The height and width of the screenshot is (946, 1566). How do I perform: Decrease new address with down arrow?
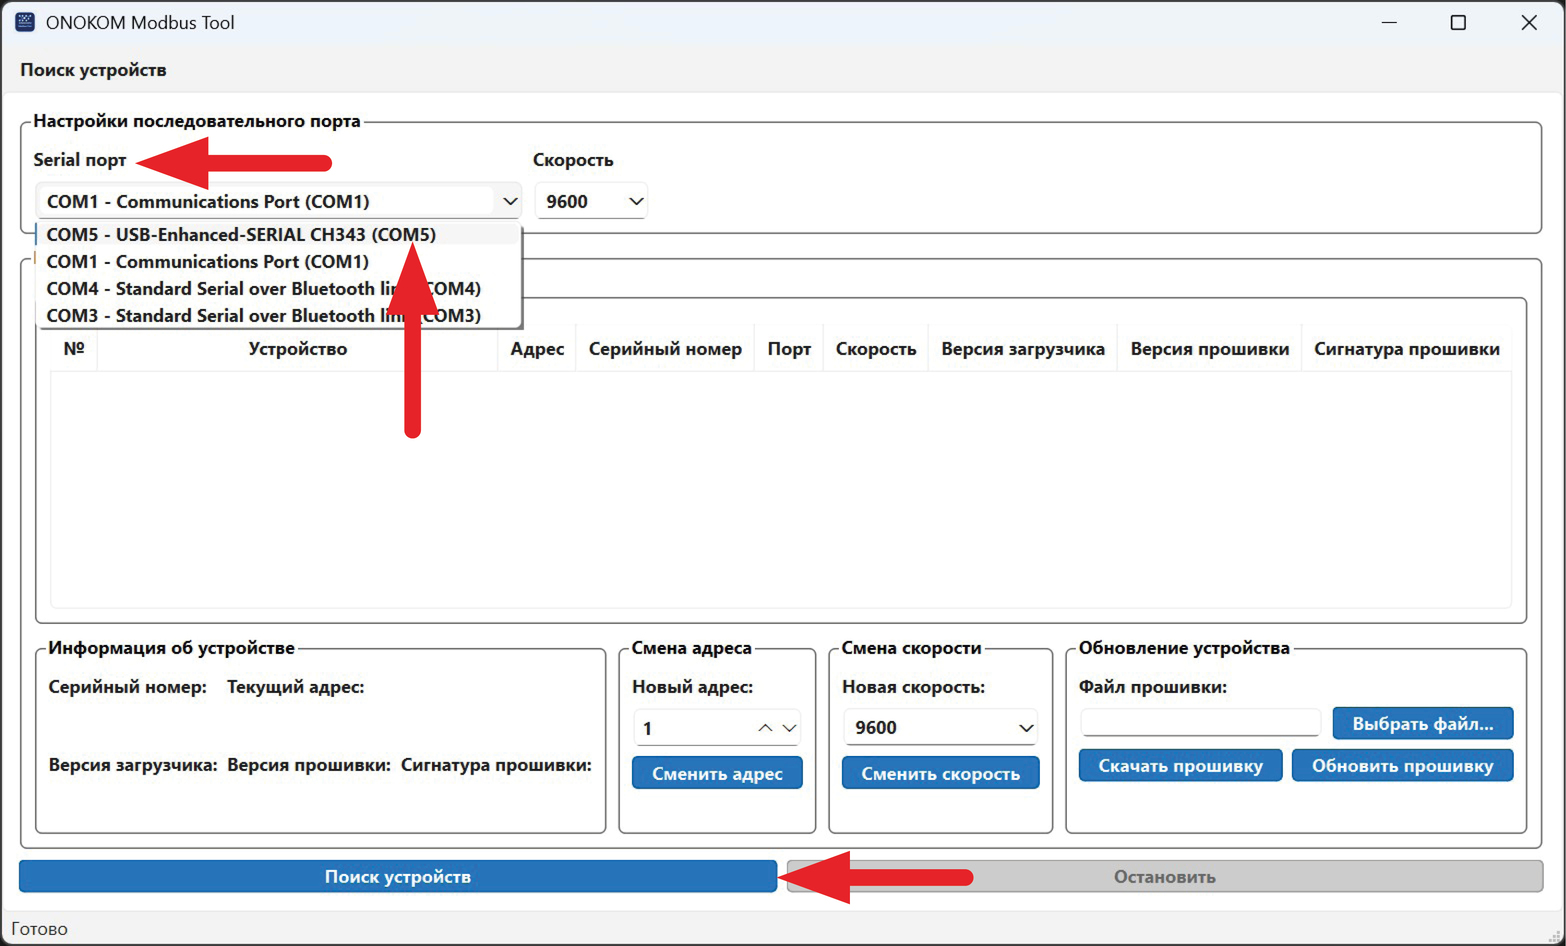(x=790, y=728)
